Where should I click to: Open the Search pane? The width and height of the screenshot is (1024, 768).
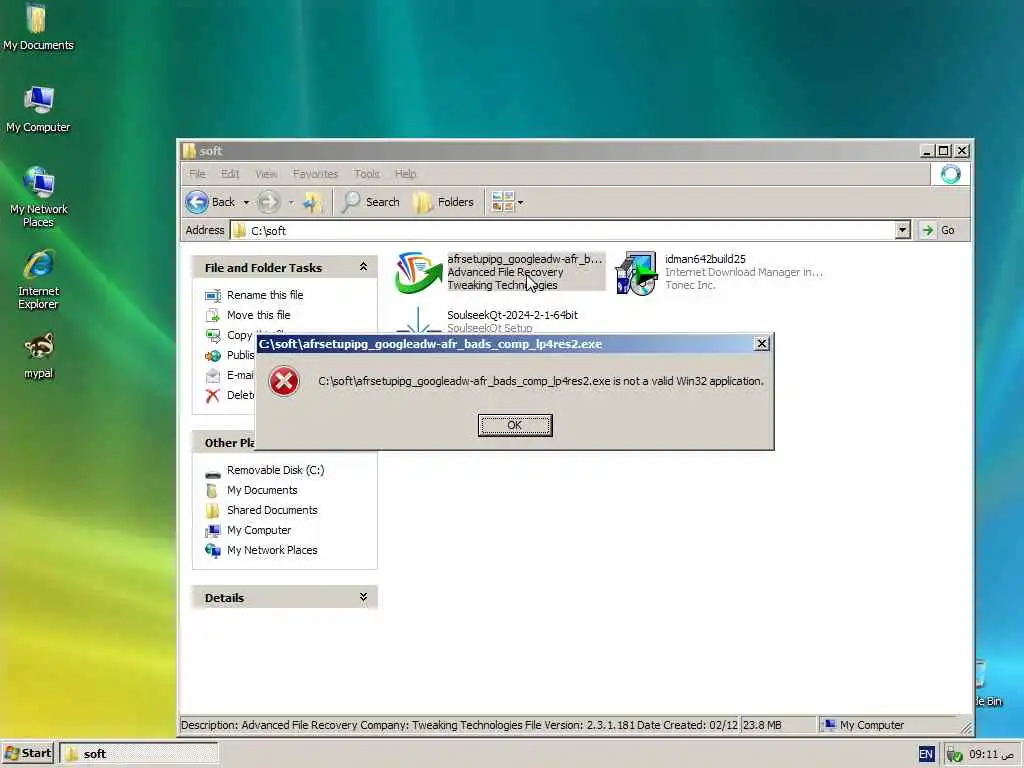click(x=371, y=202)
